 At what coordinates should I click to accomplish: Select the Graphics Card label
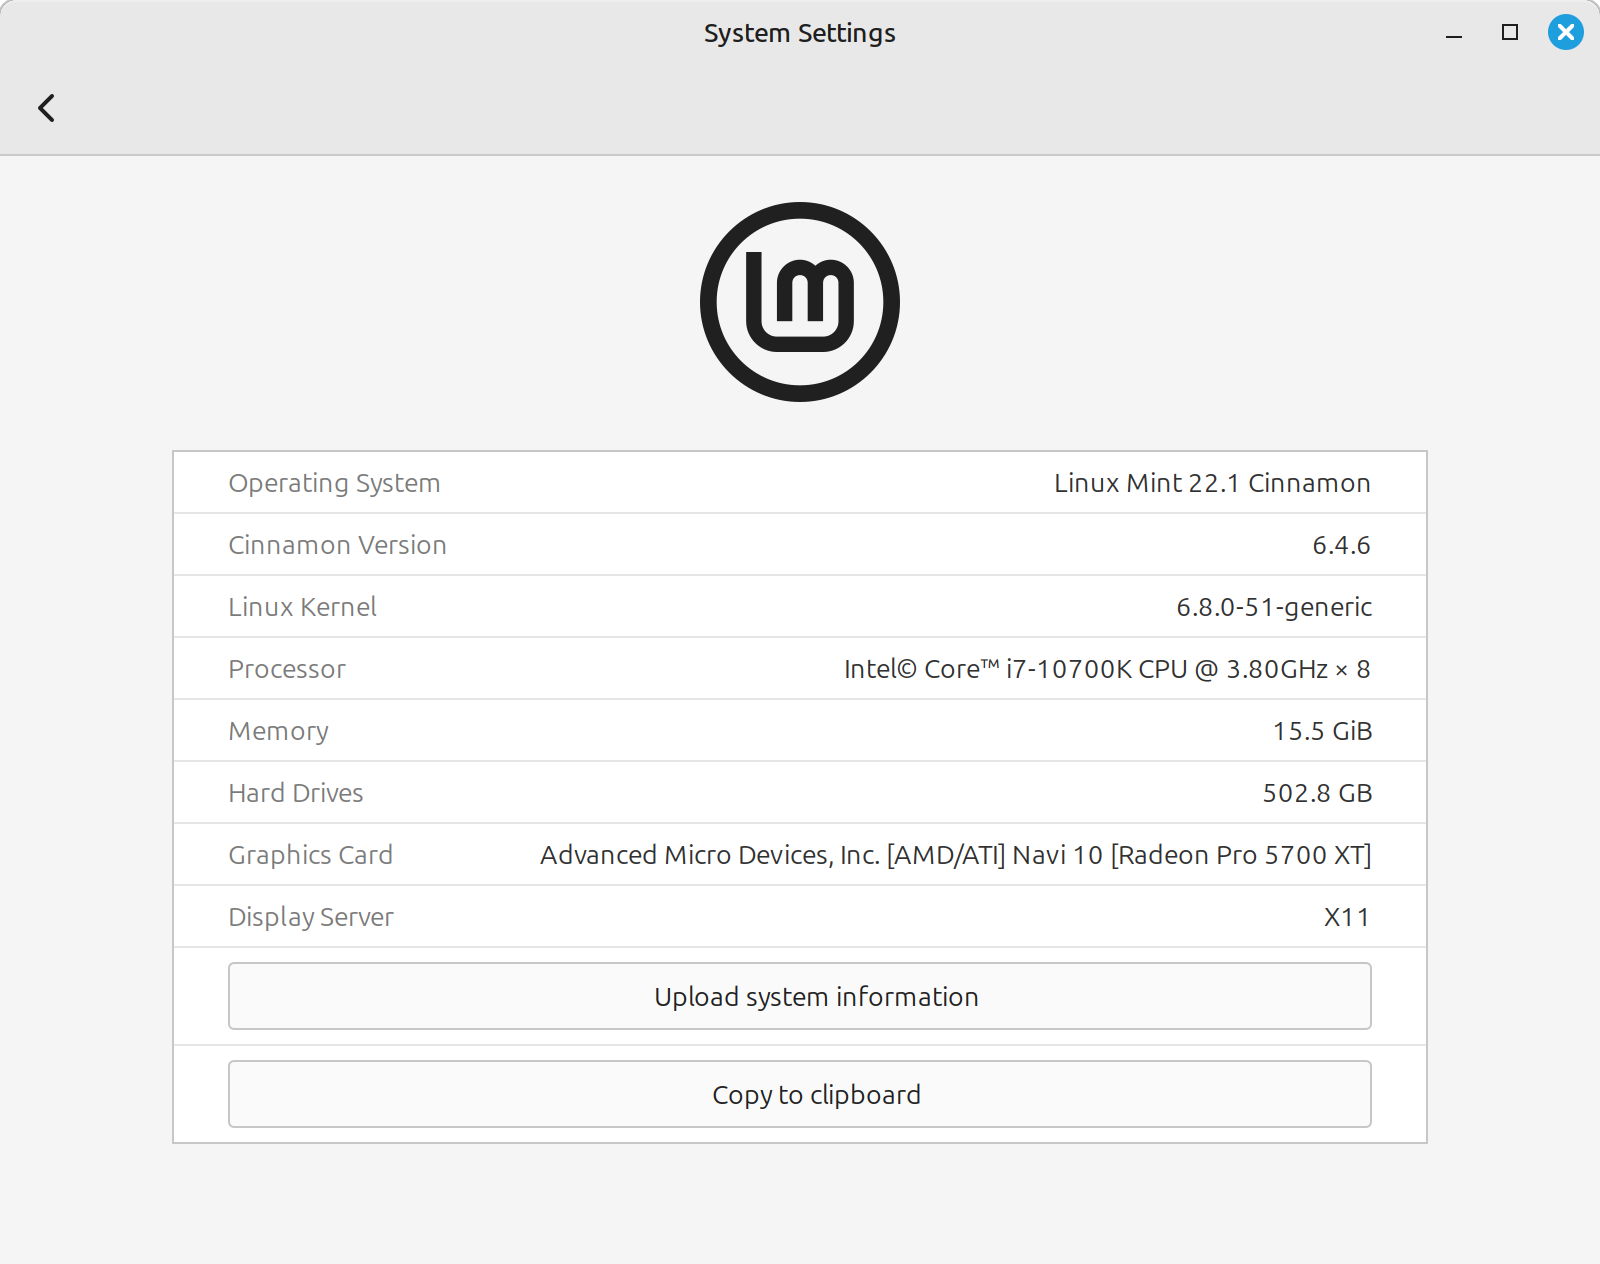coord(310,856)
